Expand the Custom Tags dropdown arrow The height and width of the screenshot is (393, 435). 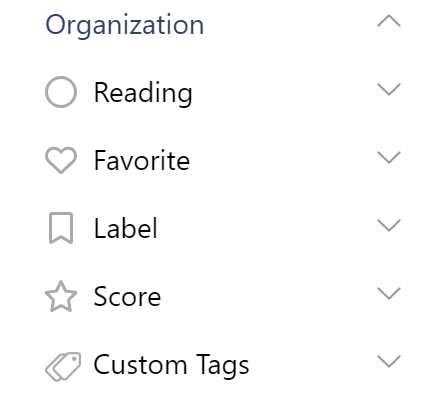(x=389, y=361)
